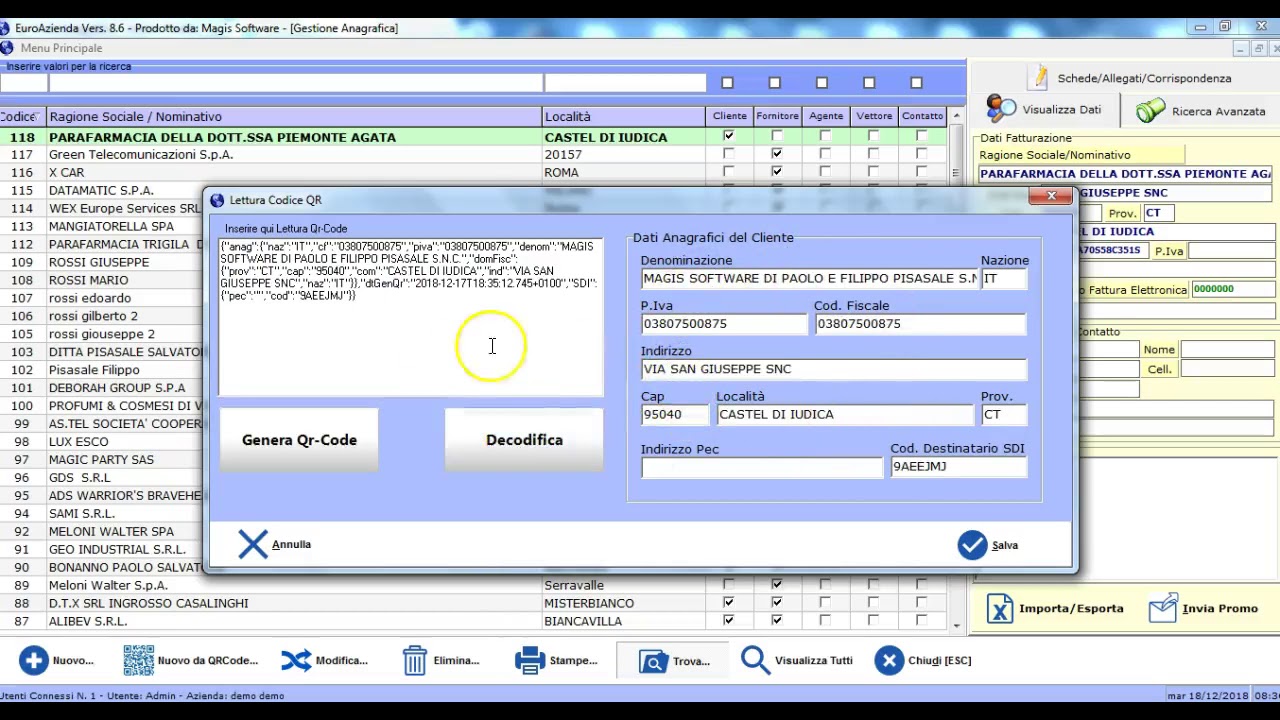Viewport: 1280px width, 720px height.
Task: Open Nuovo da QRCode icon
Action: point(138,660)
